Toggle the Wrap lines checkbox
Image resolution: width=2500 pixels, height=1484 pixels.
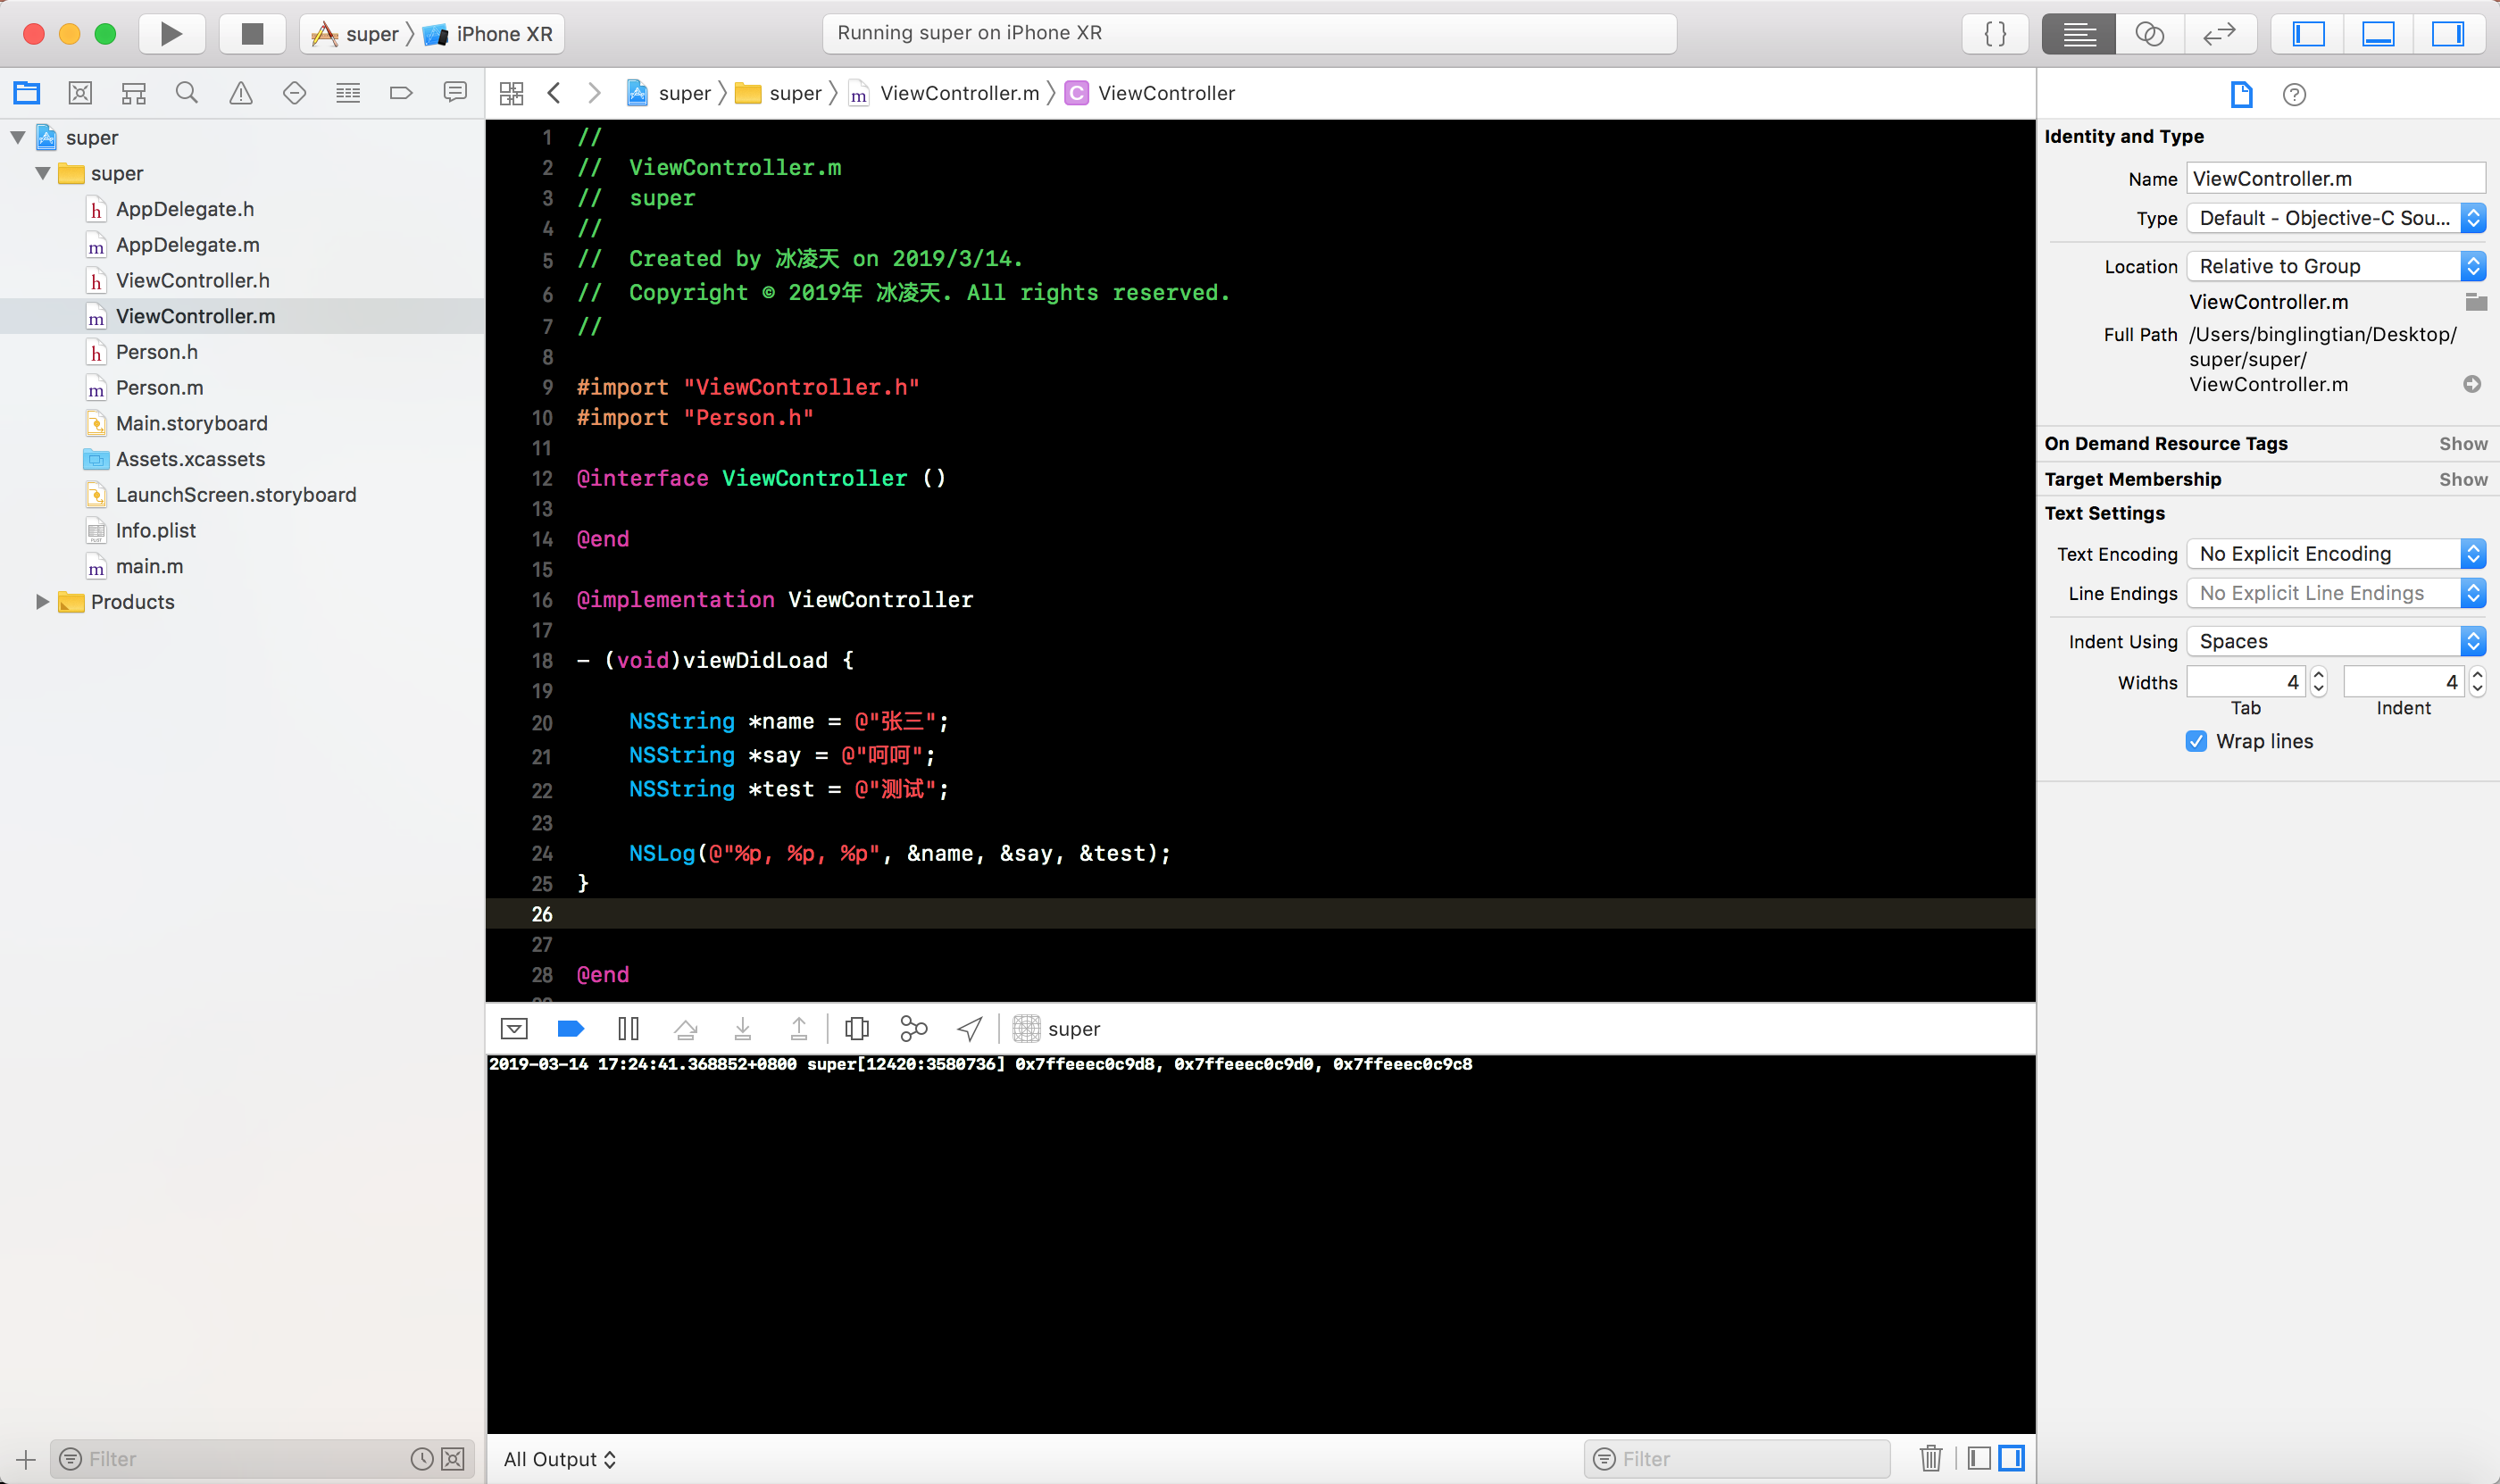point(2196,741)
